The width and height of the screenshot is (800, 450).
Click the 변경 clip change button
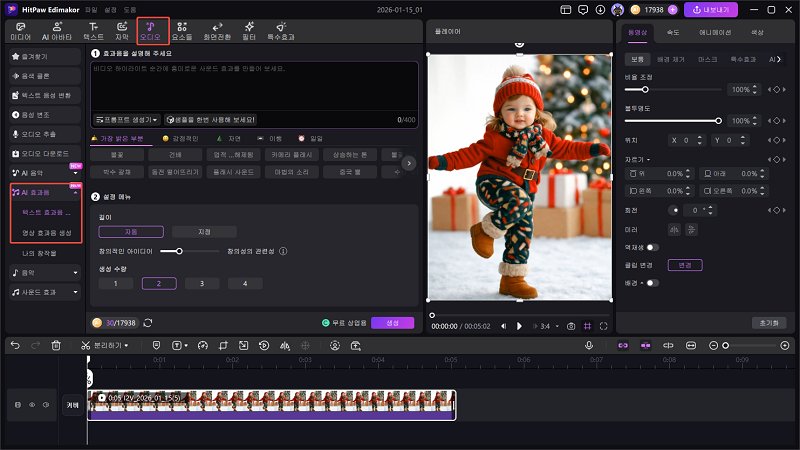[685, 265]
